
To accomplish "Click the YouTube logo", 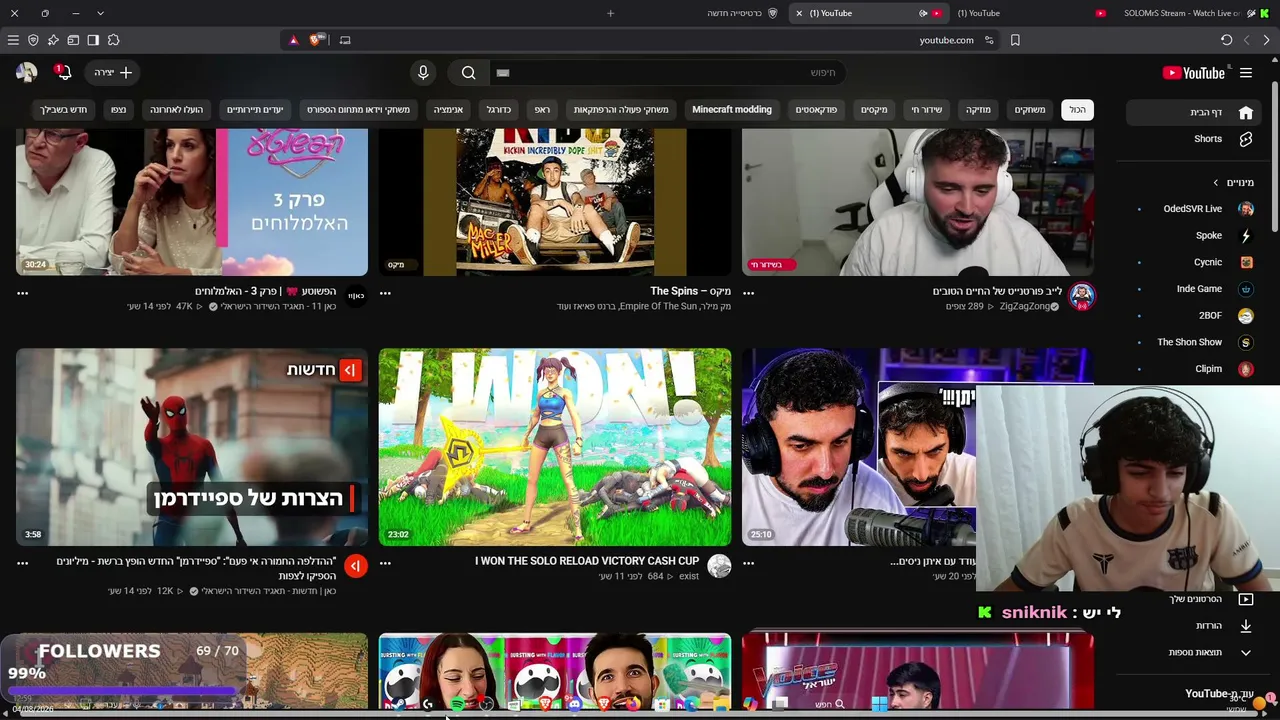I will click(x=1194, y=73).
